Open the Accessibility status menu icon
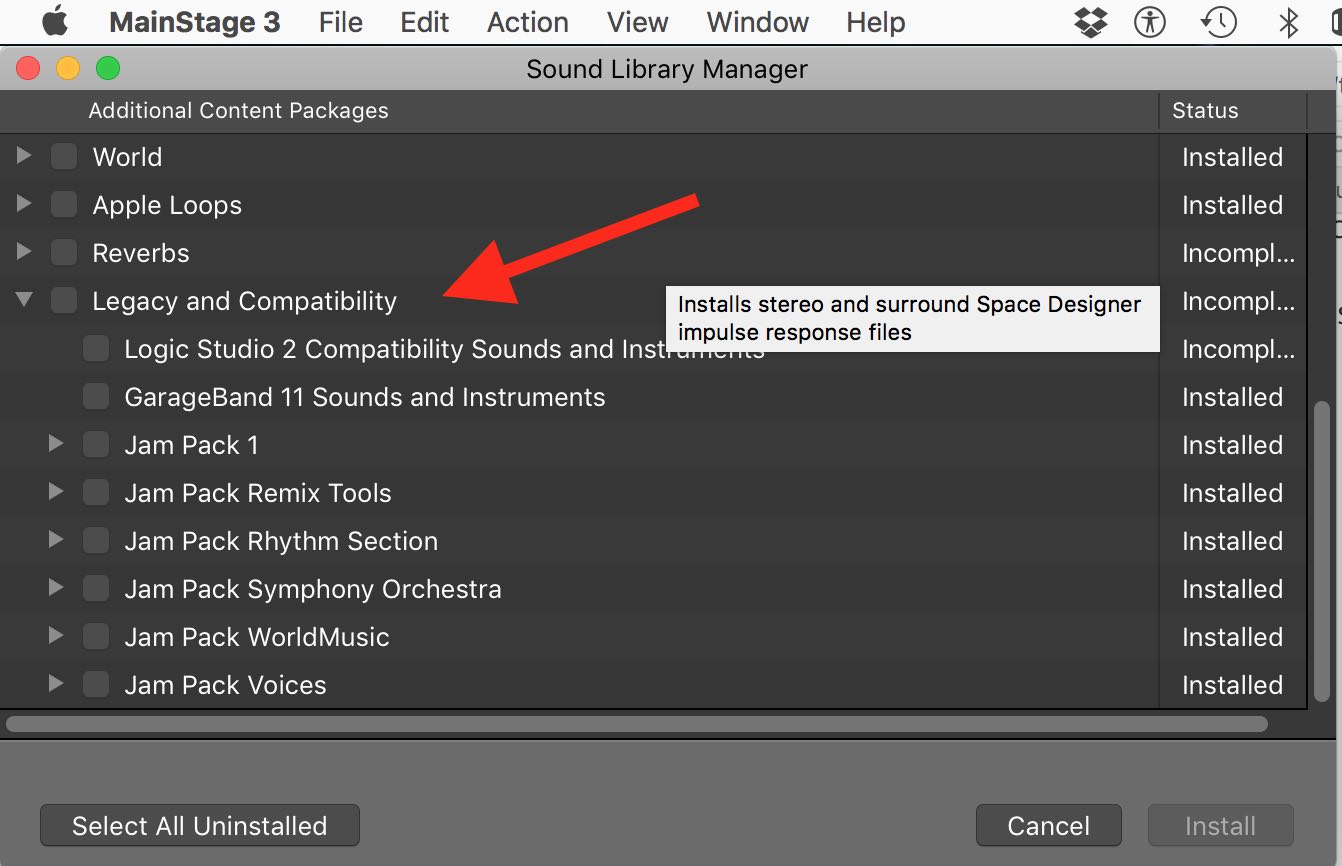This screenshot has height=866, width=1342. click(1150, 21)
